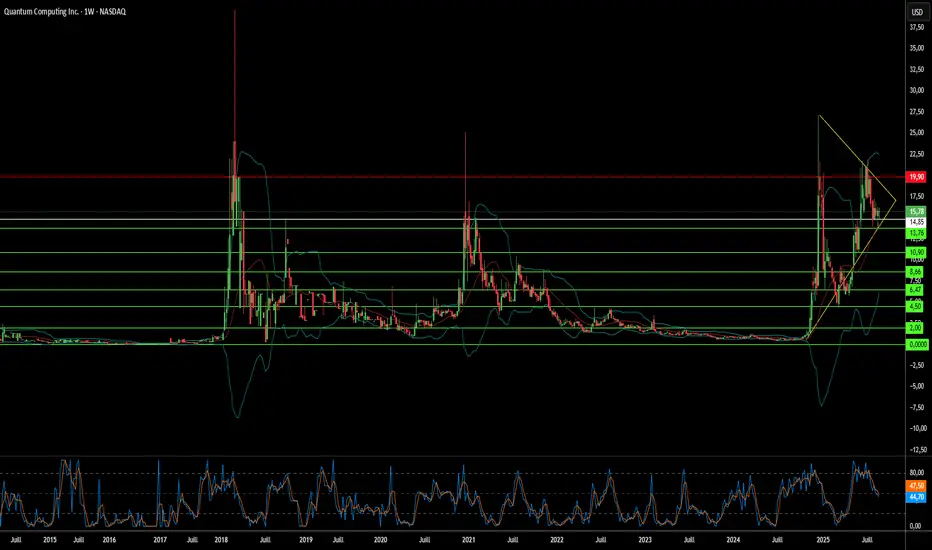Click the 6,47 horizontal level label
Image resolution: width=932 pixels, height=550 pixels.
pyautogui.click(x=915, y=290)
